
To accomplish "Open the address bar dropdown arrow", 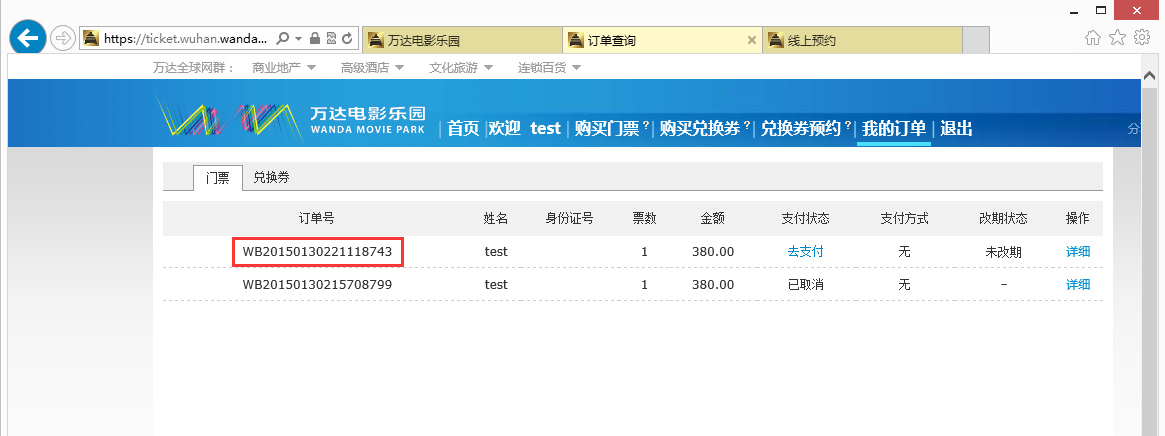I will coord(299,38).
